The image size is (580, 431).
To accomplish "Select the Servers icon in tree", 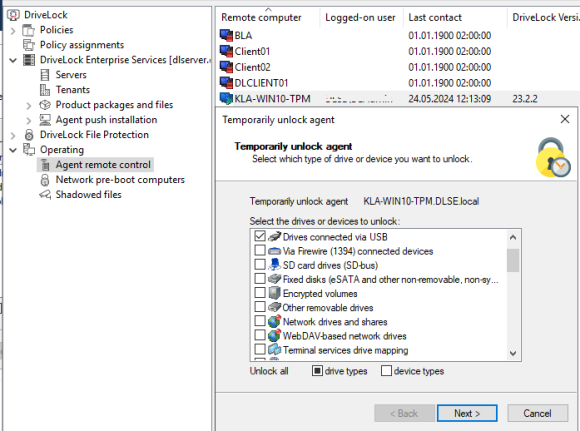I will (45, 75).
